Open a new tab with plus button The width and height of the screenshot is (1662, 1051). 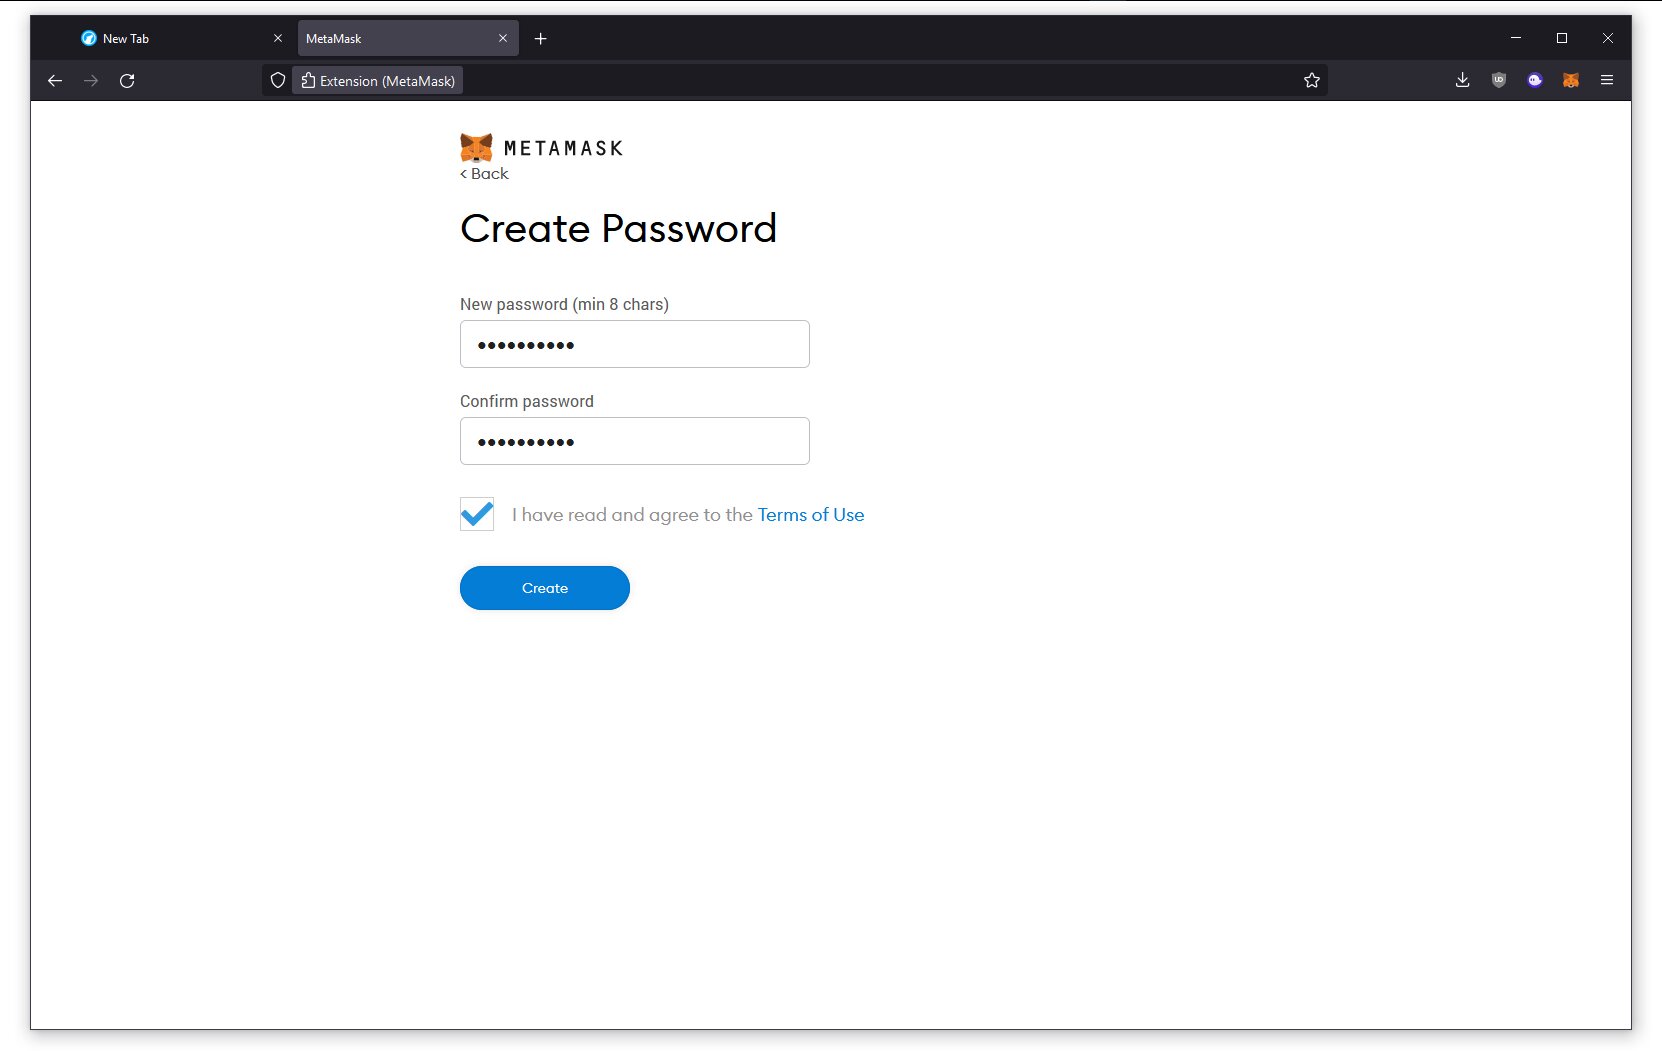click(541, 38)
